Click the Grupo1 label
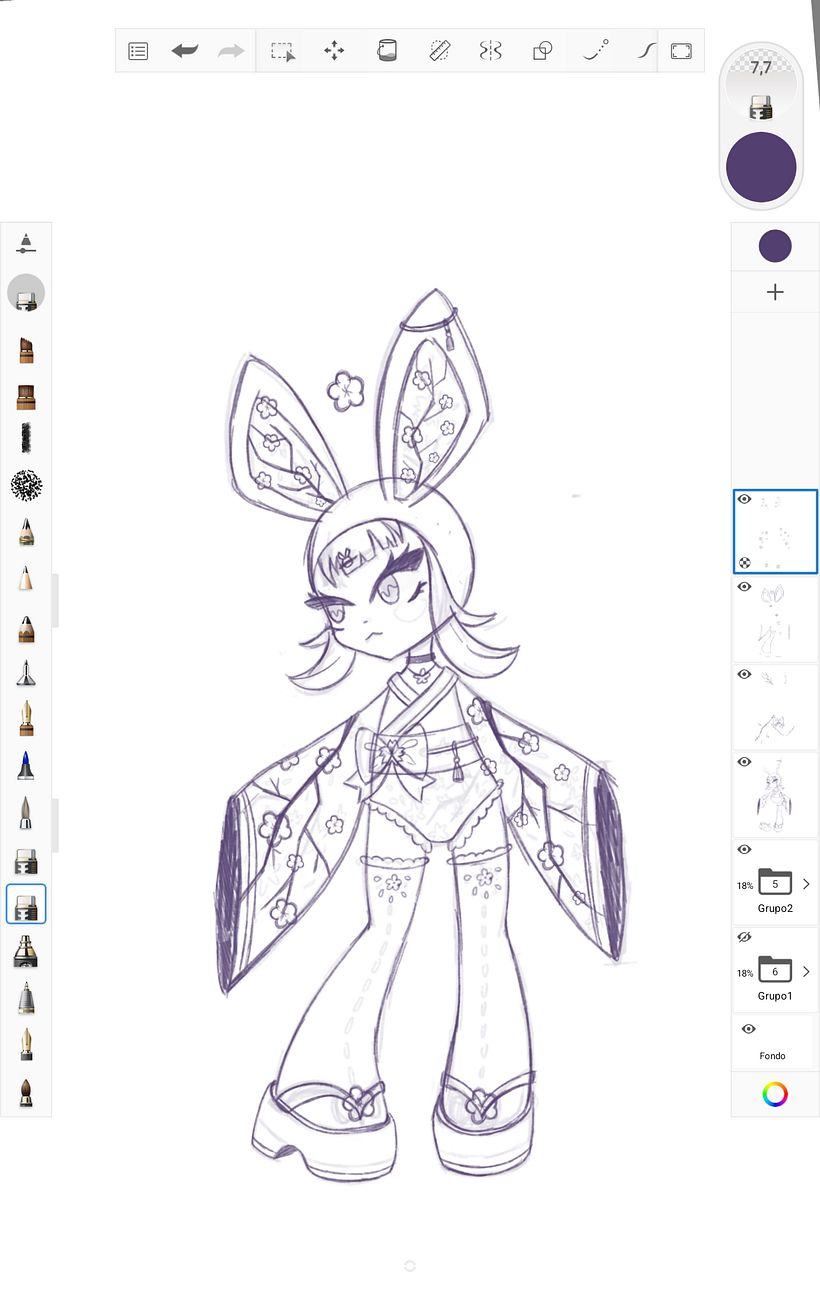 (775, 996)
